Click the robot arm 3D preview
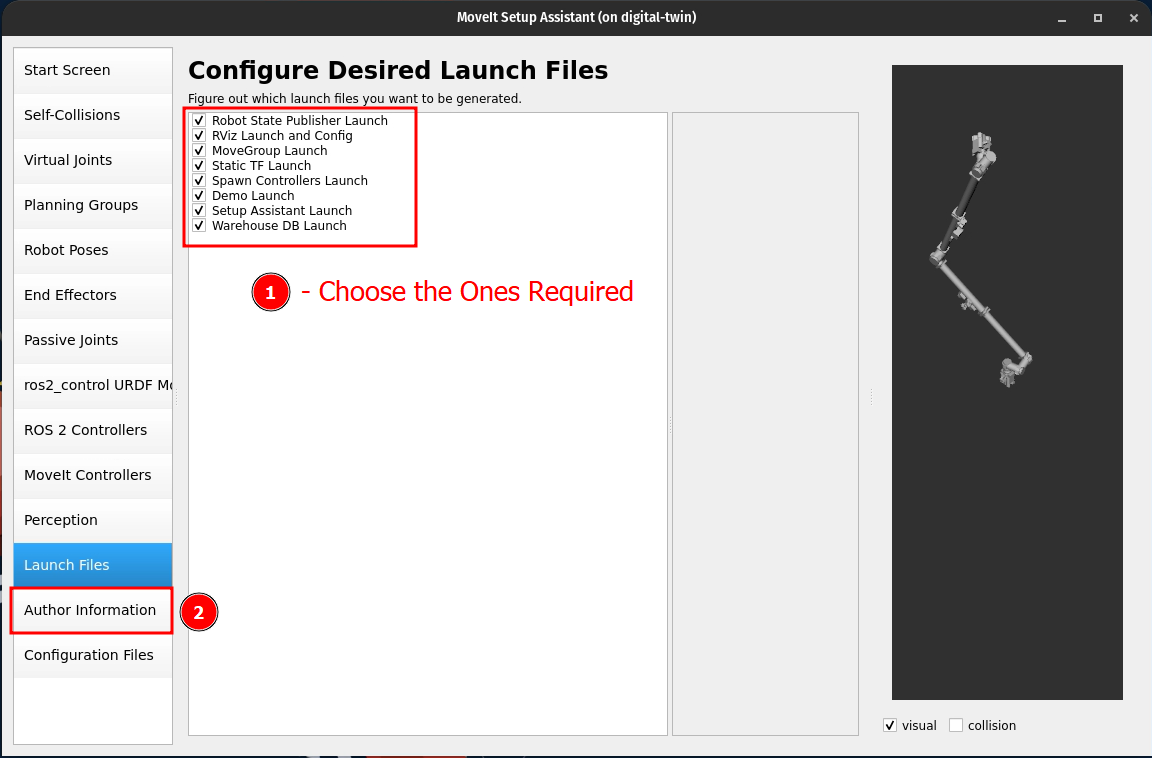This screenshot has width=1152, height=758. click(x=980, y=260)
